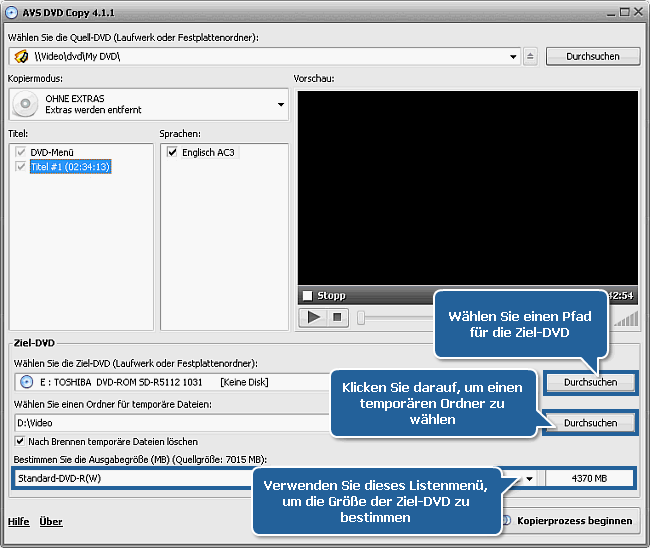Click the preview seek slider handle
This screenshot has width=650, height=548.
361,318
